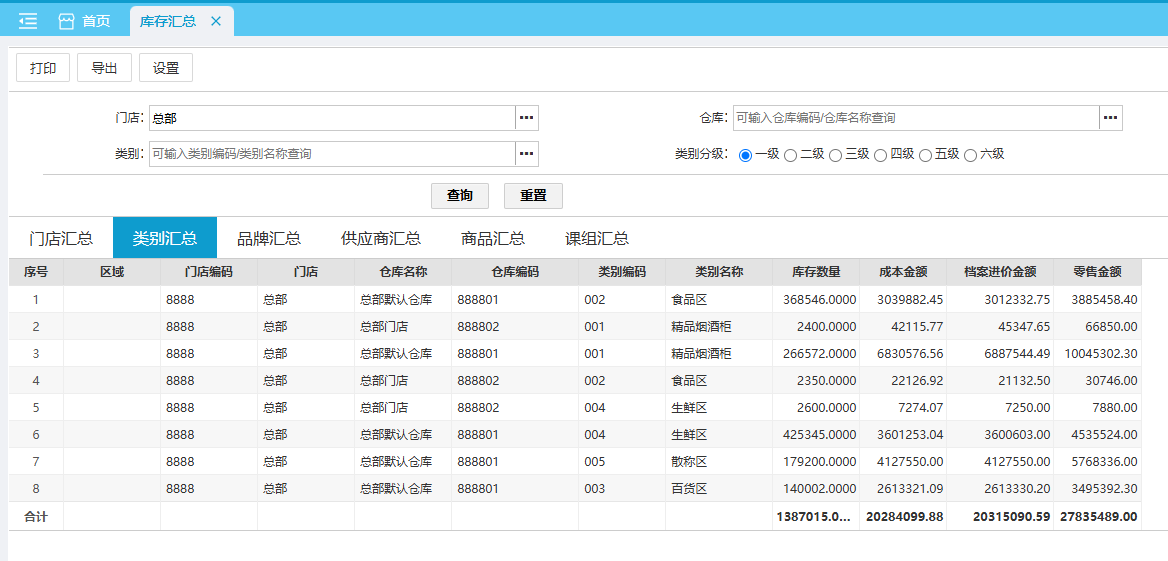Image resolution: width=1168 pixels, height=561 pixels.
Task: Open the 类别 lookup ellipsis button
Action: click(x=527, y=154)
